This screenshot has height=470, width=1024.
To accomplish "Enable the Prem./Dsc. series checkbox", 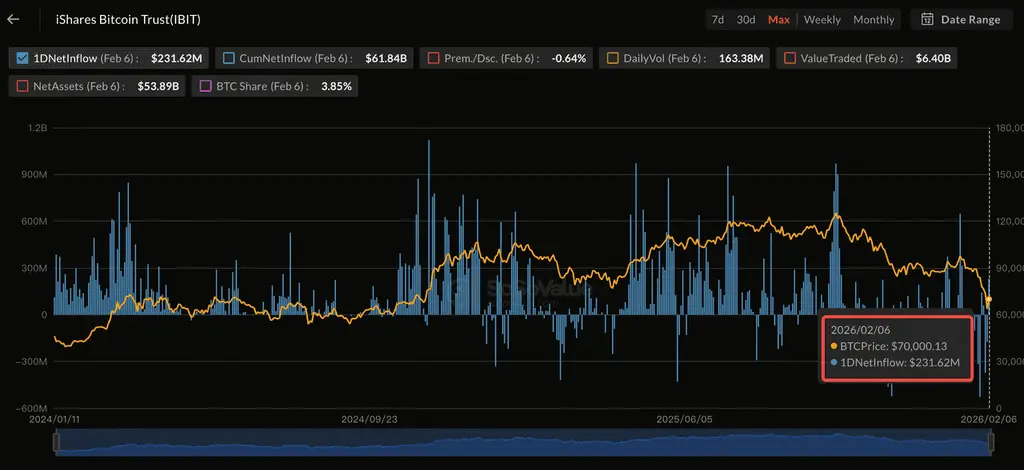I will click(433, 58).
